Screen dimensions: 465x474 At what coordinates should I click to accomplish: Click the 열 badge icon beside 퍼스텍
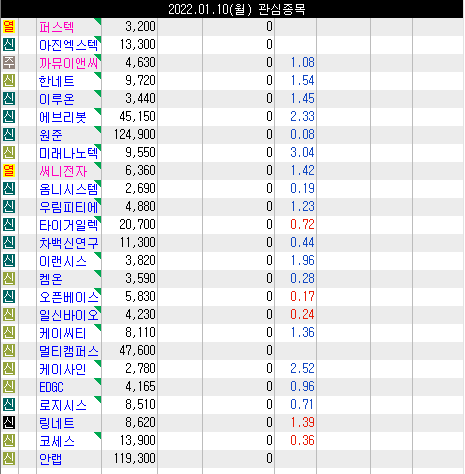pyautogui.click(x=9, y=27)
